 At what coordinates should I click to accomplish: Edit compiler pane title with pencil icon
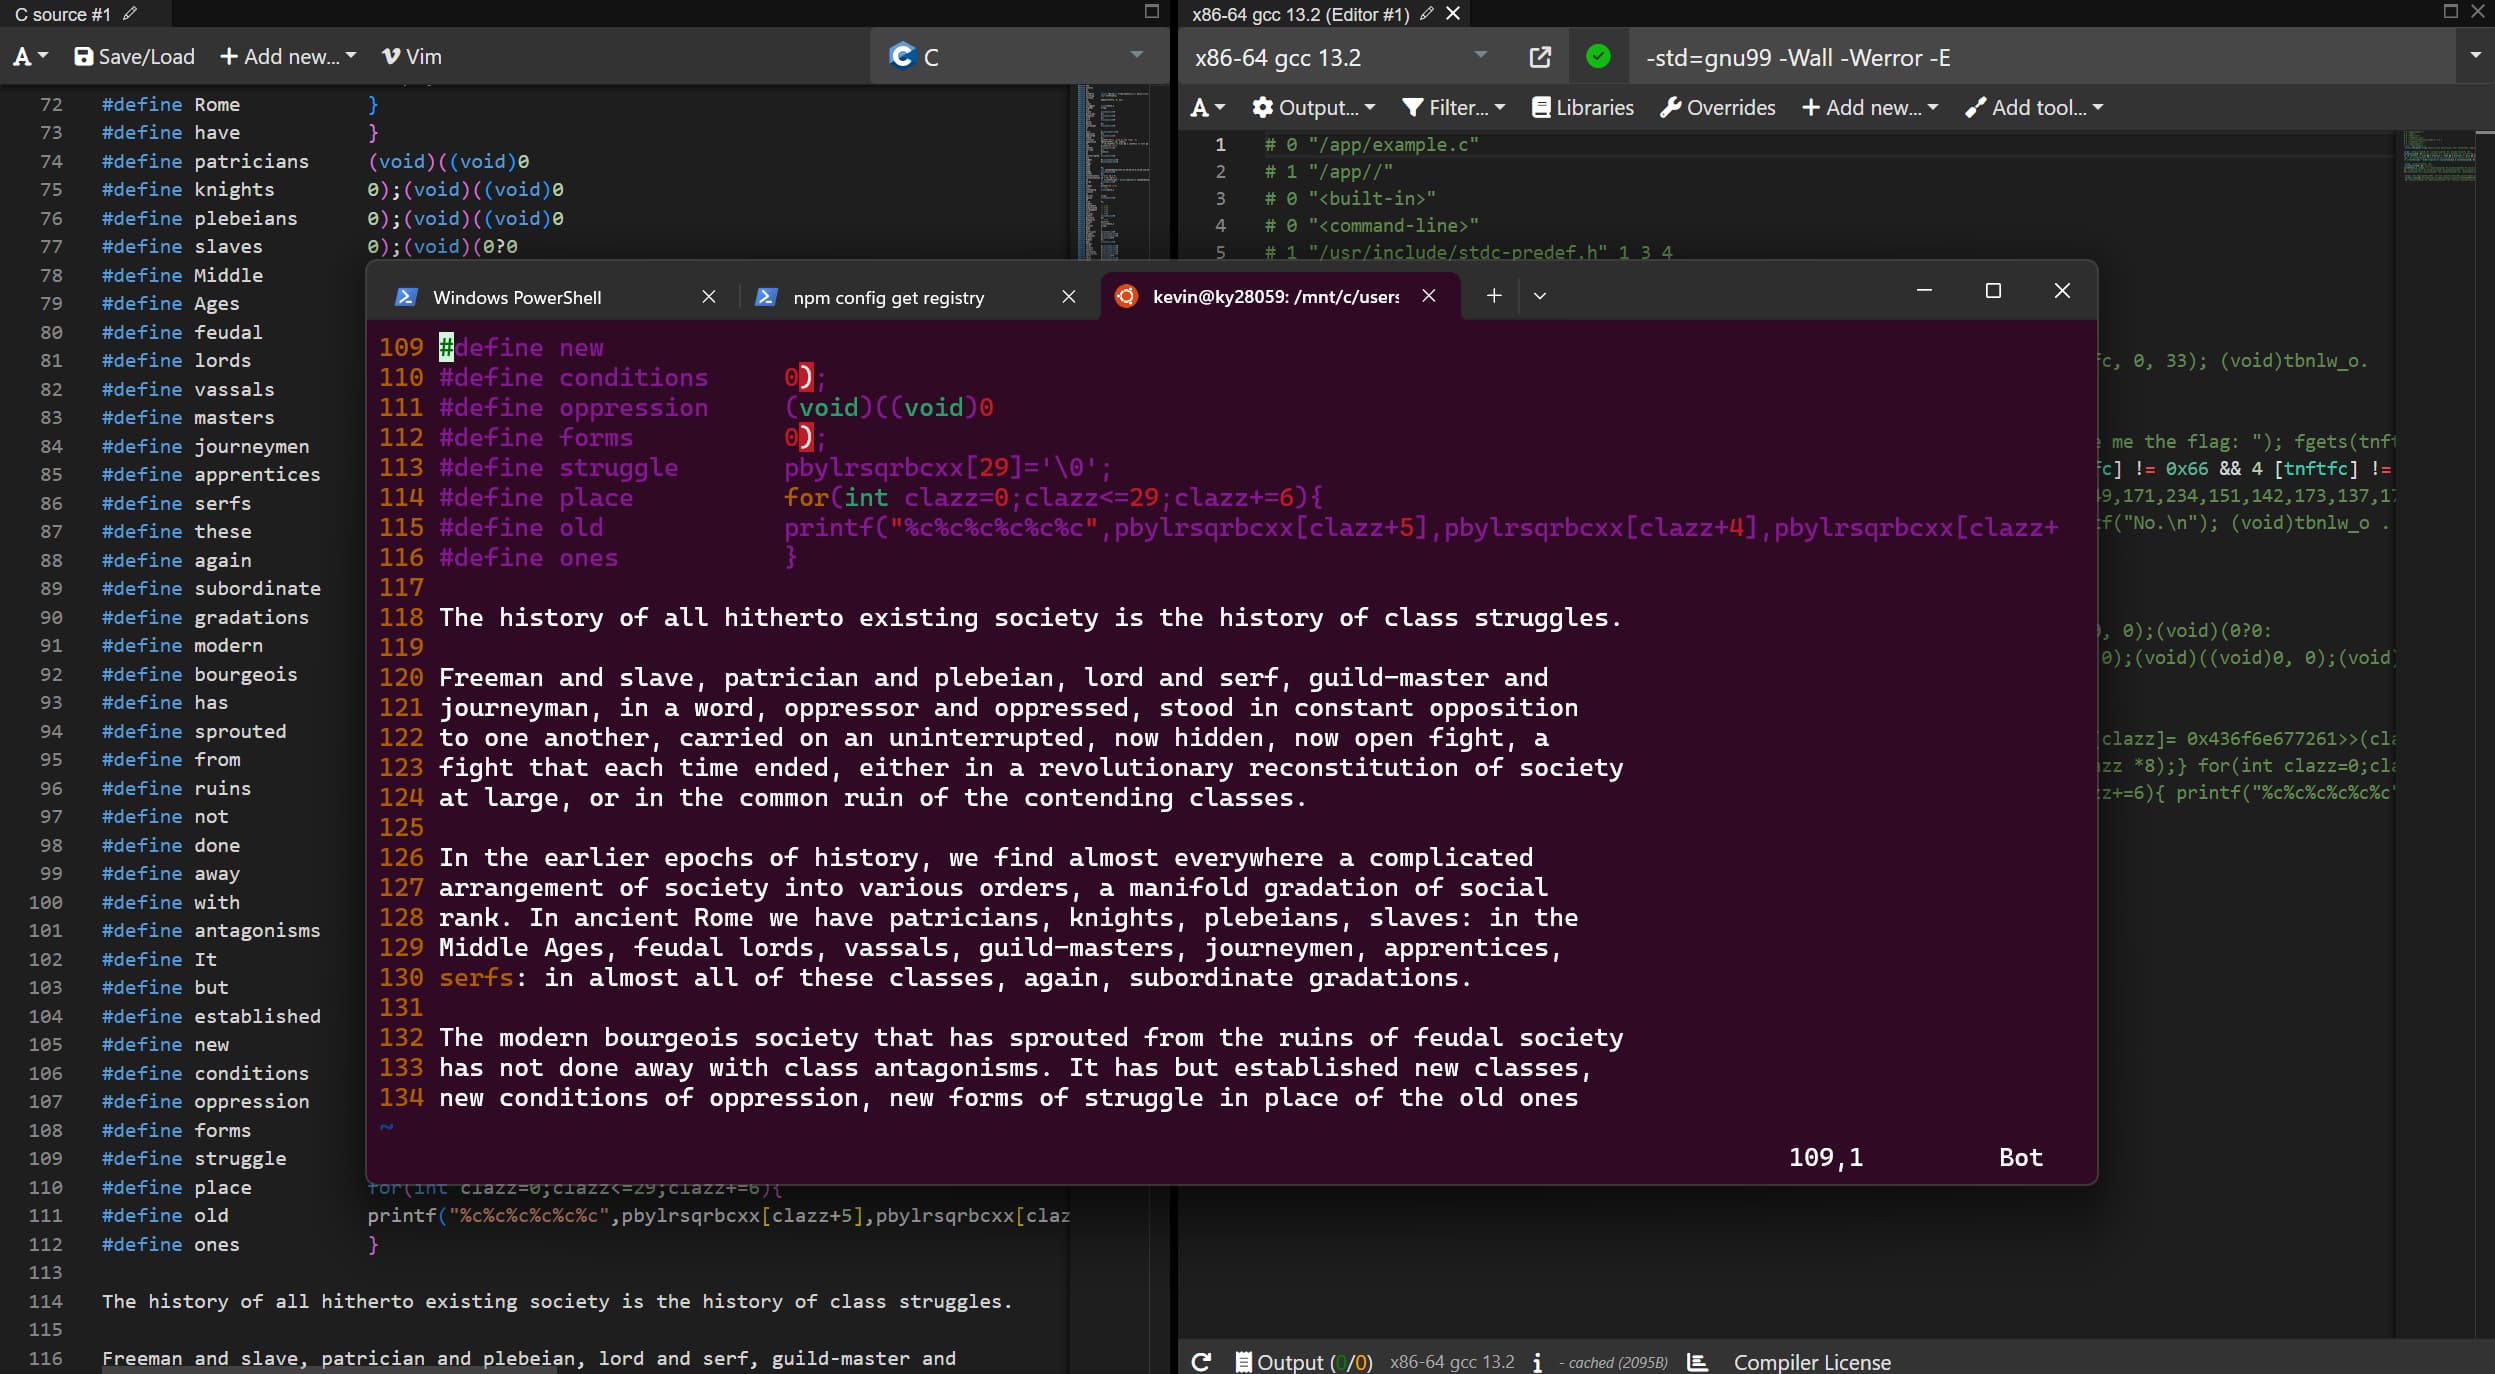click(x=1426, y=14)
